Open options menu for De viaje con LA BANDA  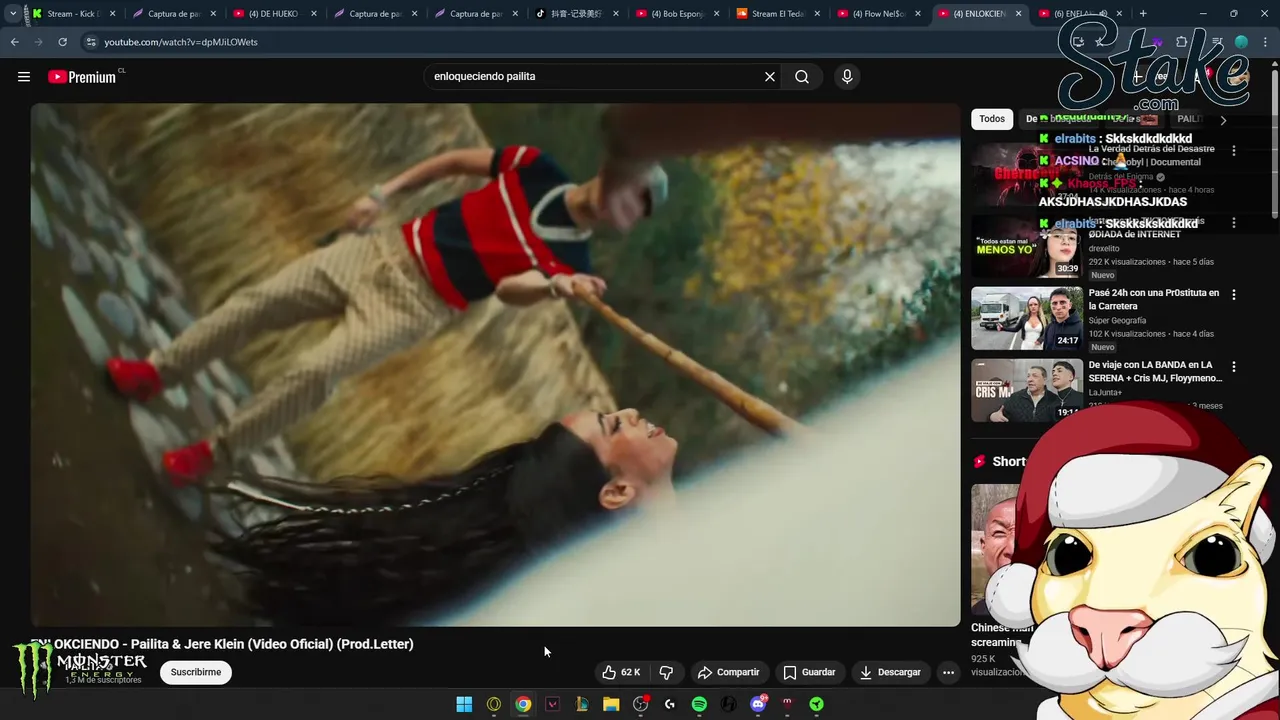point(1233,367)
